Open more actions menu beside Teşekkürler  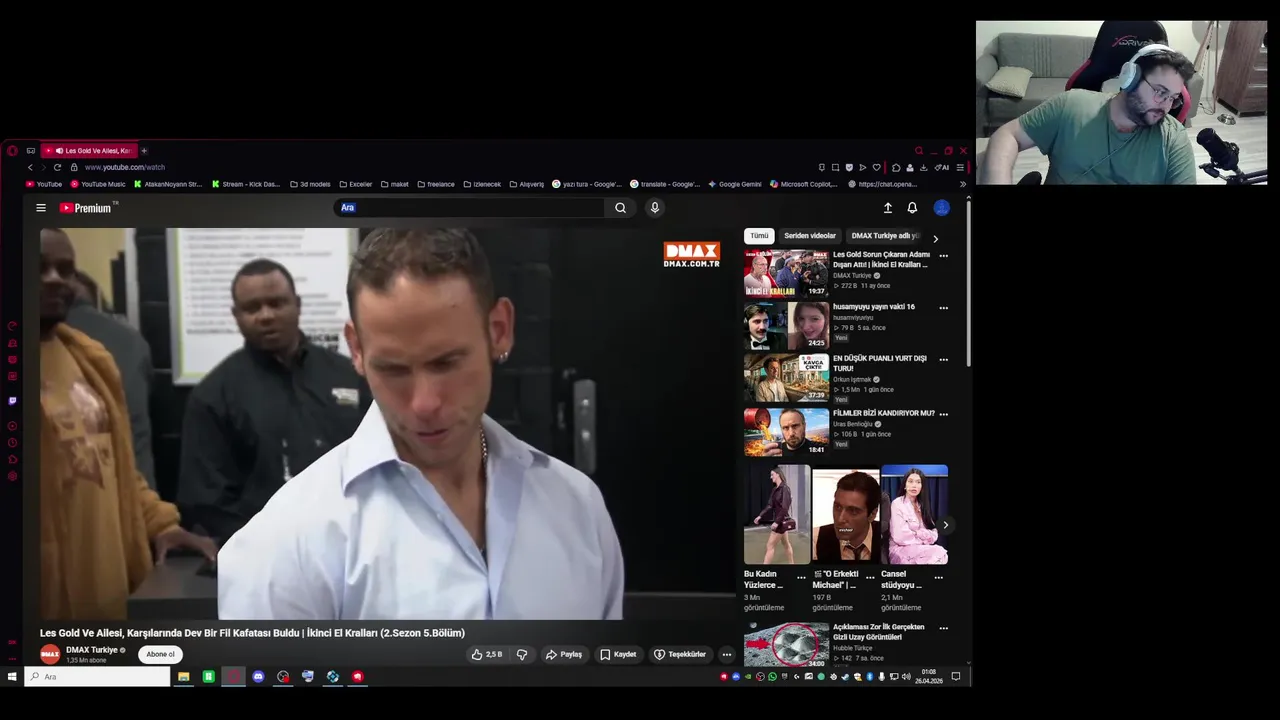tap(727, 655)
